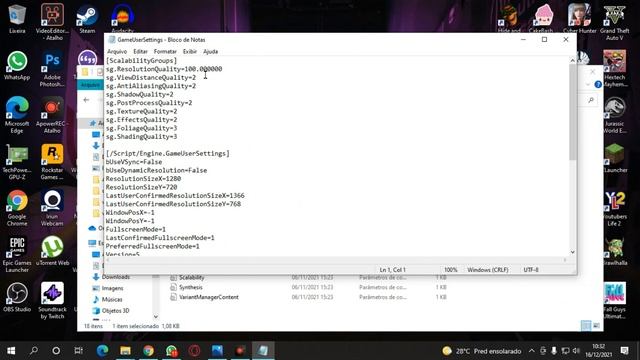Open the VideoEditor shortcut on desktop

52,21
